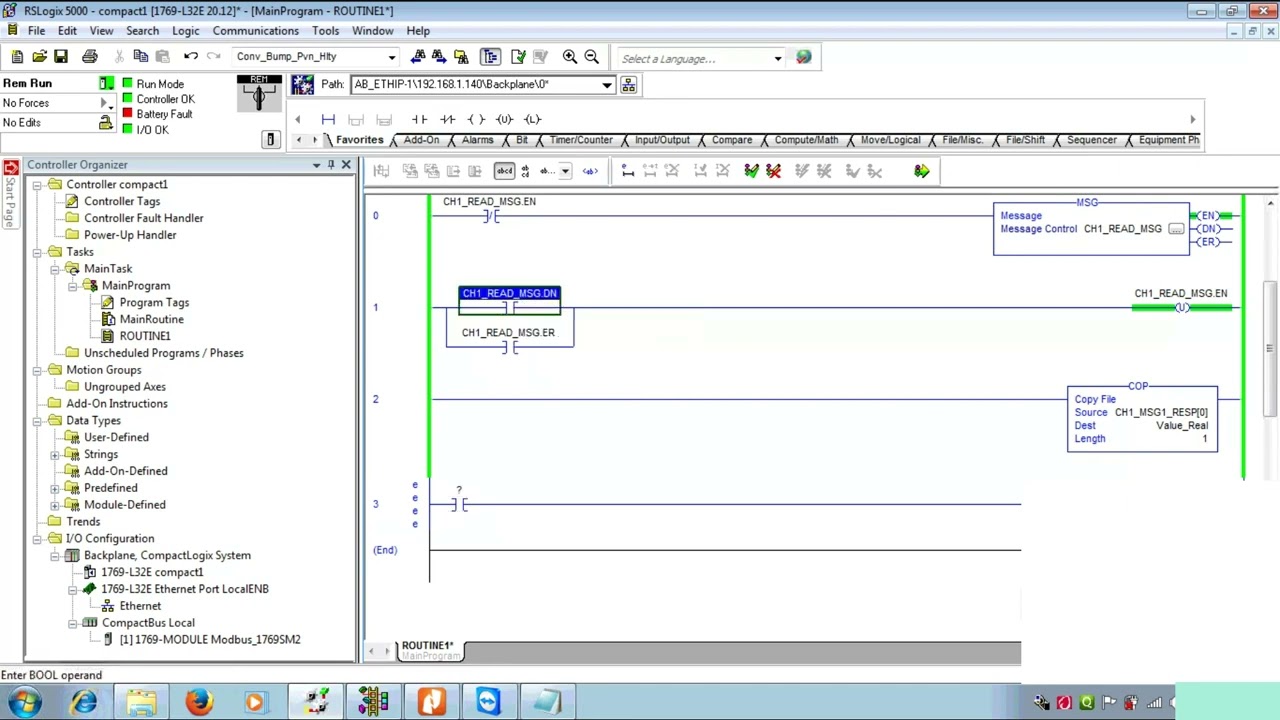Expand the communication Path dropdown

[607, 85]
